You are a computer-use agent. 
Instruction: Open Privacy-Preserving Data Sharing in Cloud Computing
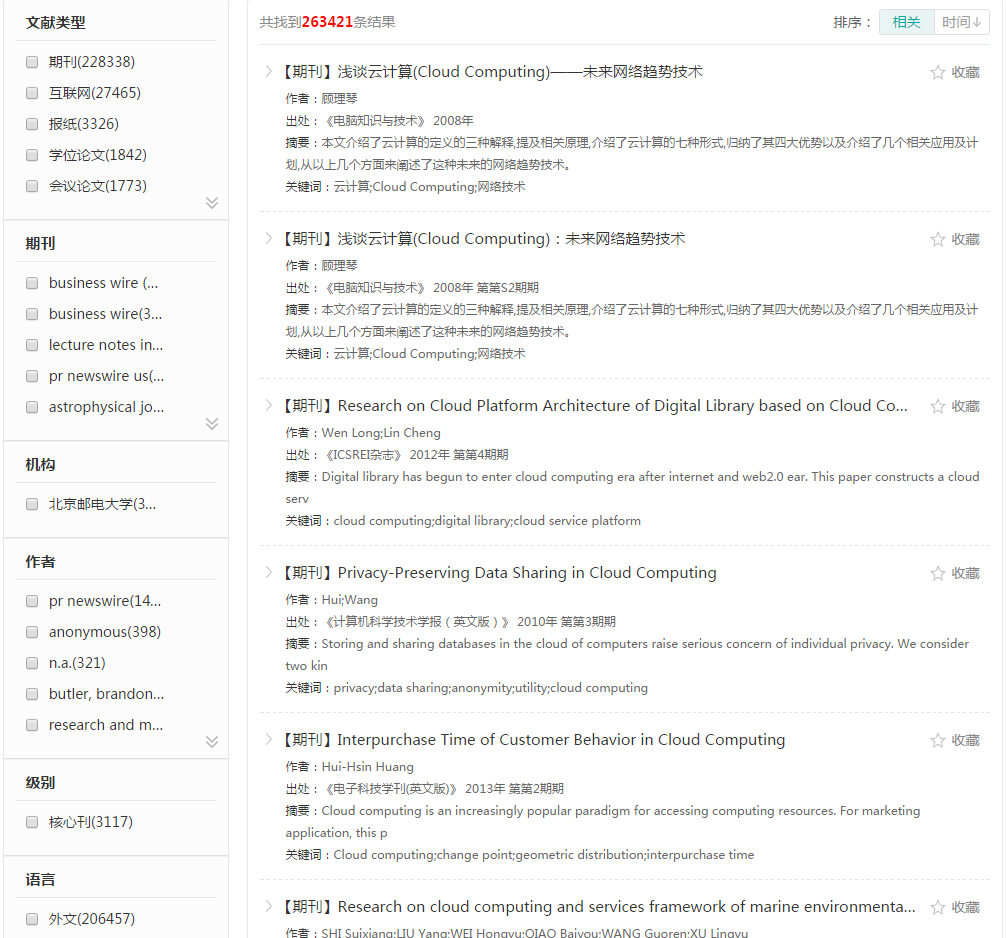pos(527,573)
